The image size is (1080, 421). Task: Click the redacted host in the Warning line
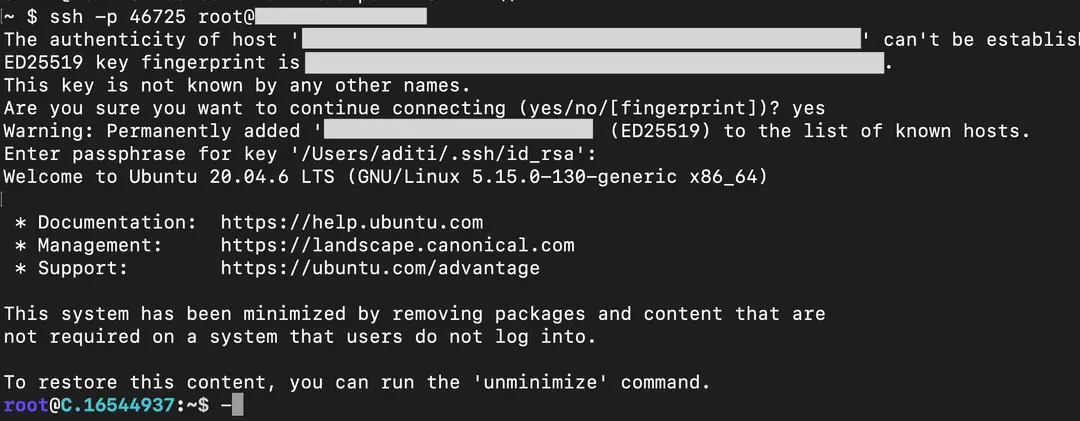[x=459, y=131]
